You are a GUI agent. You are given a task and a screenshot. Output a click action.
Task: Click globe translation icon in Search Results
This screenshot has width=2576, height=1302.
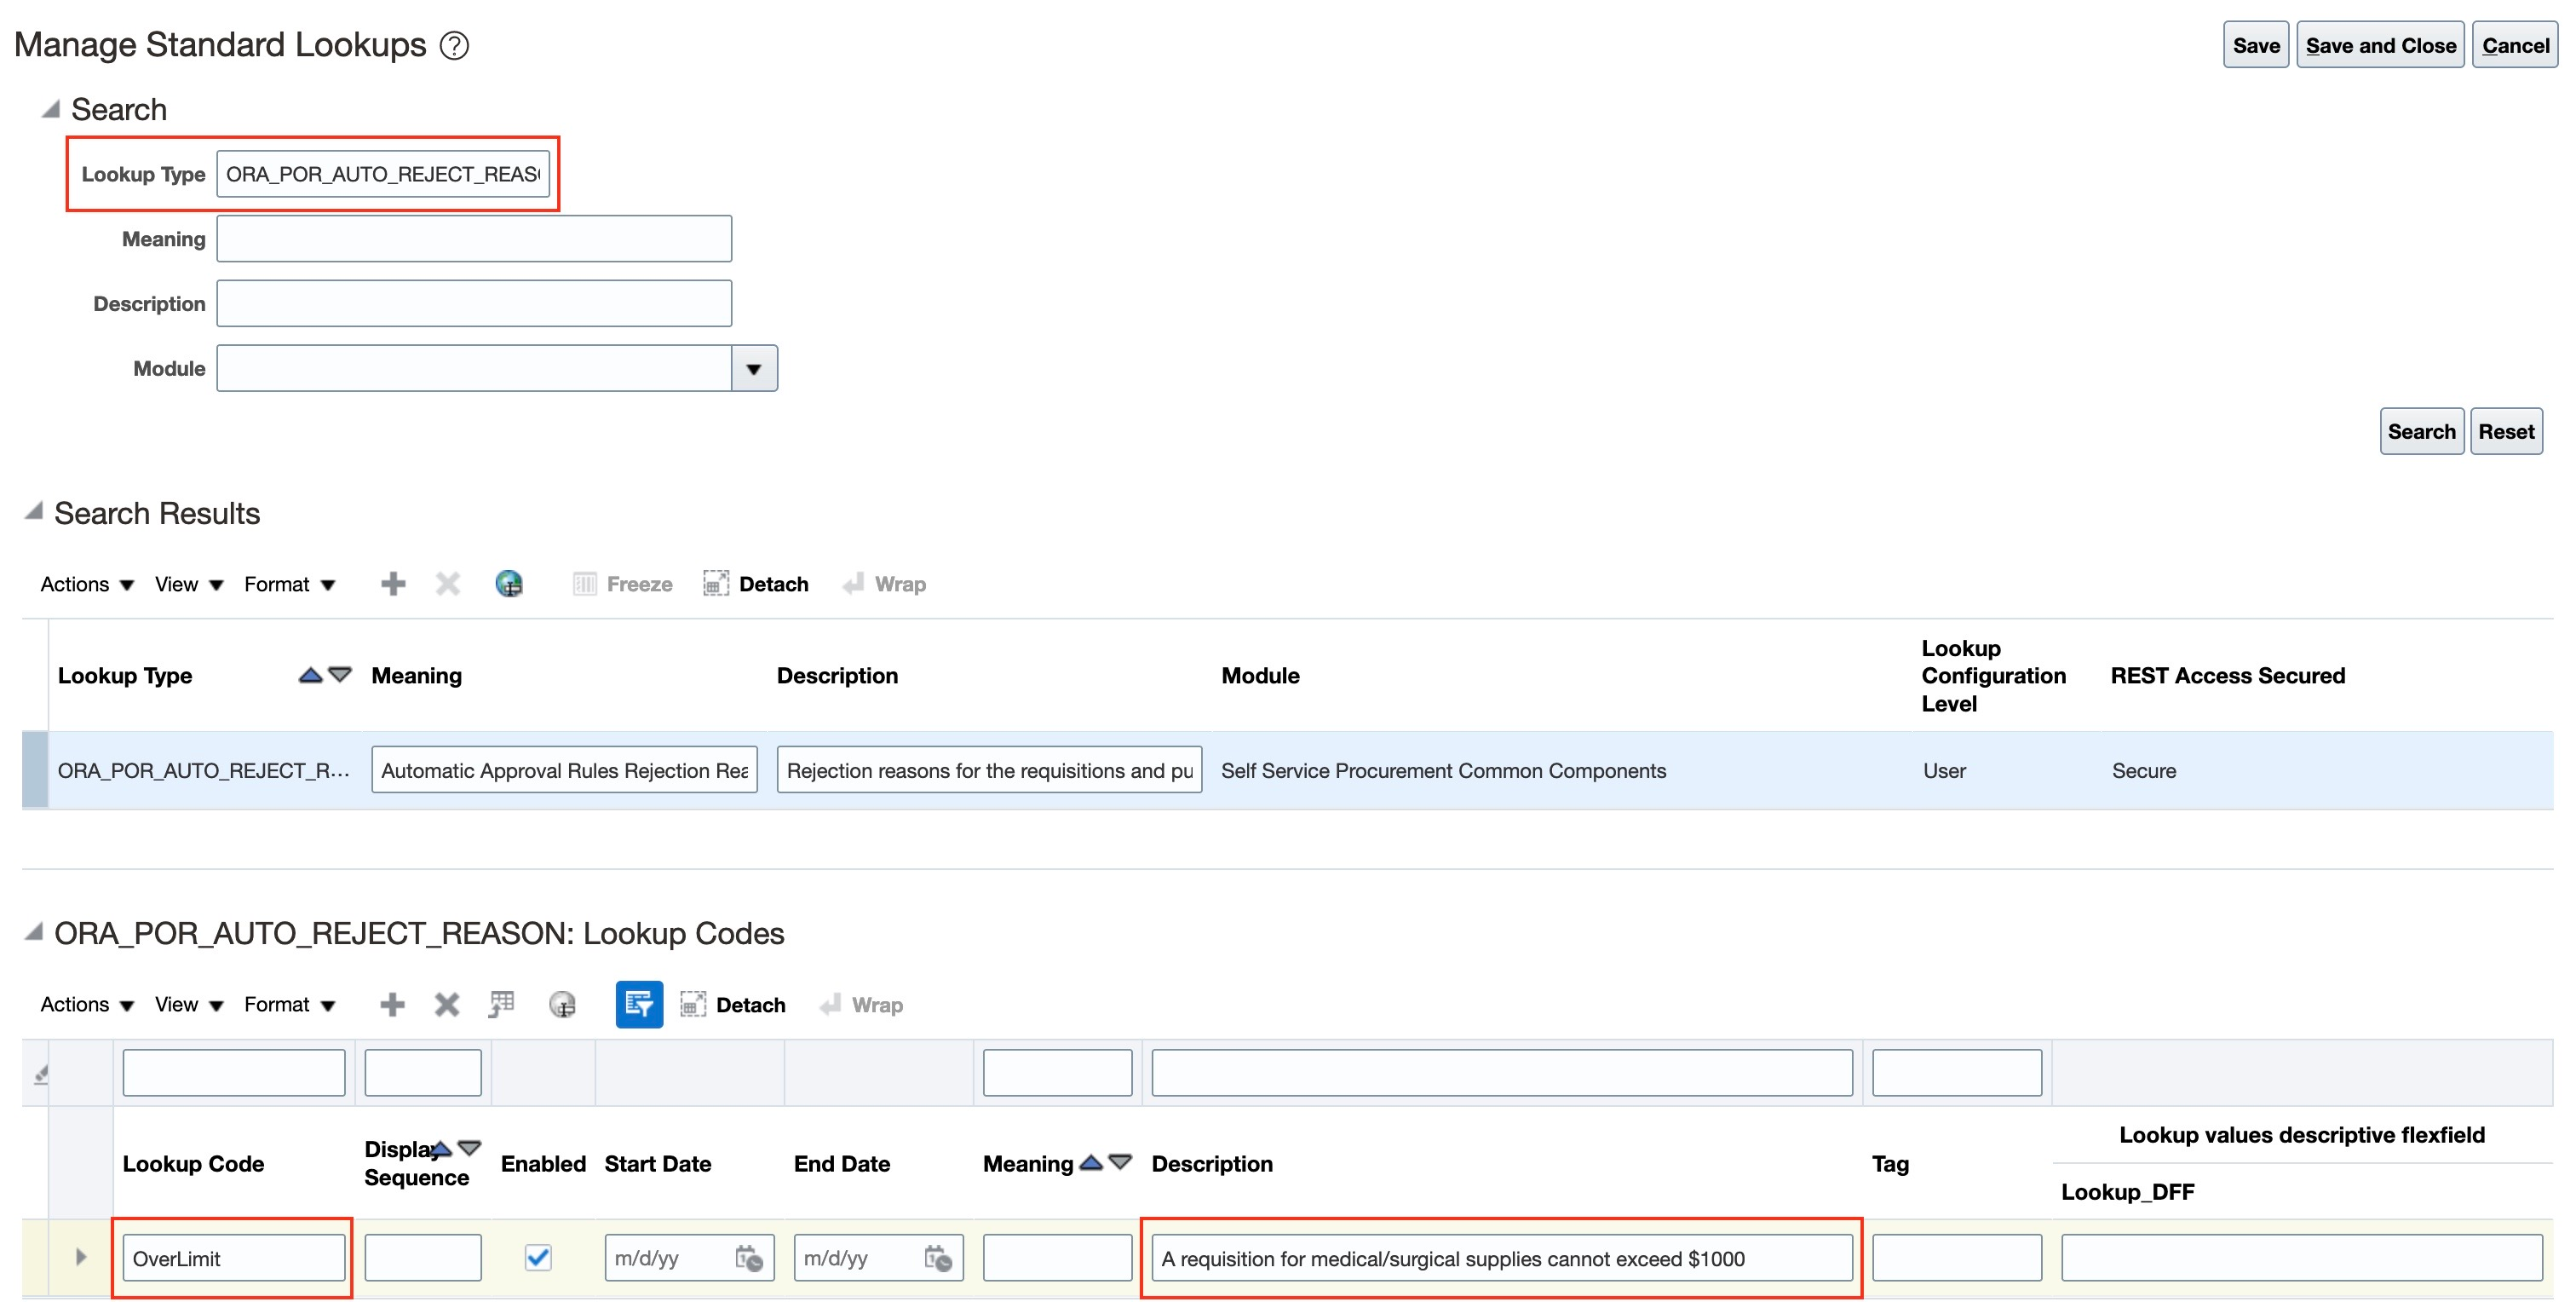509,583
